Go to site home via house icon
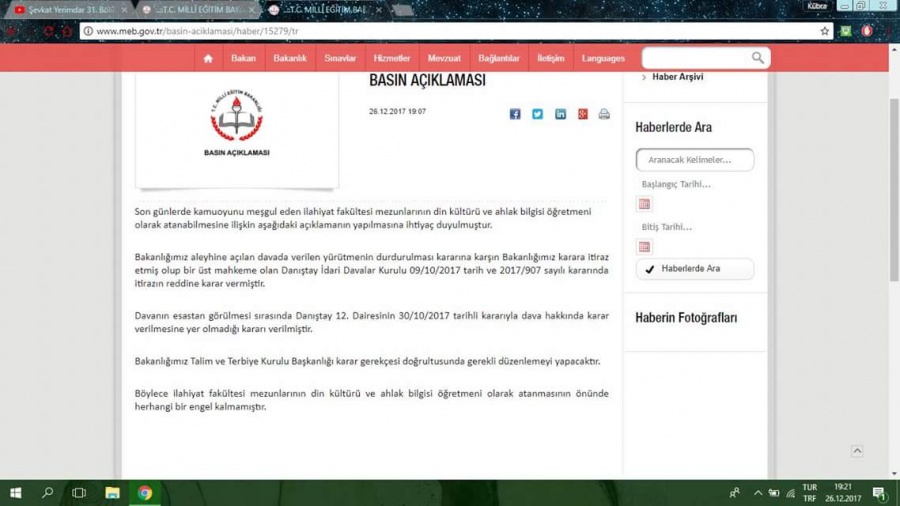The image size is (900, 506). point(208,58)
